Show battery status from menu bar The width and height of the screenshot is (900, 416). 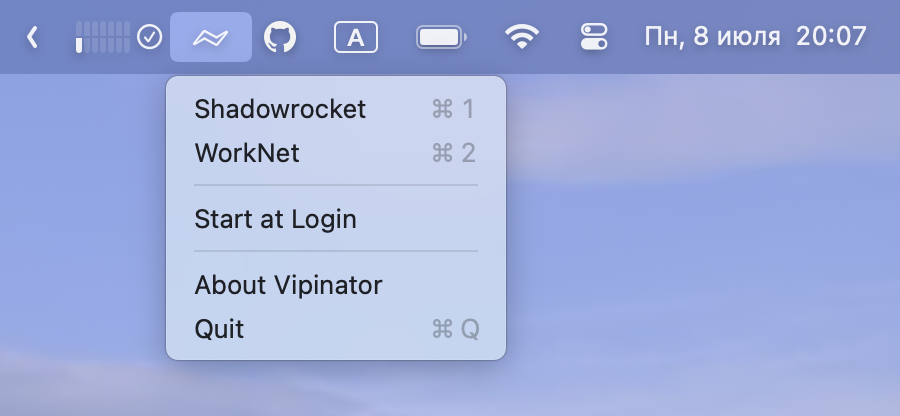[x=441, y=38]
